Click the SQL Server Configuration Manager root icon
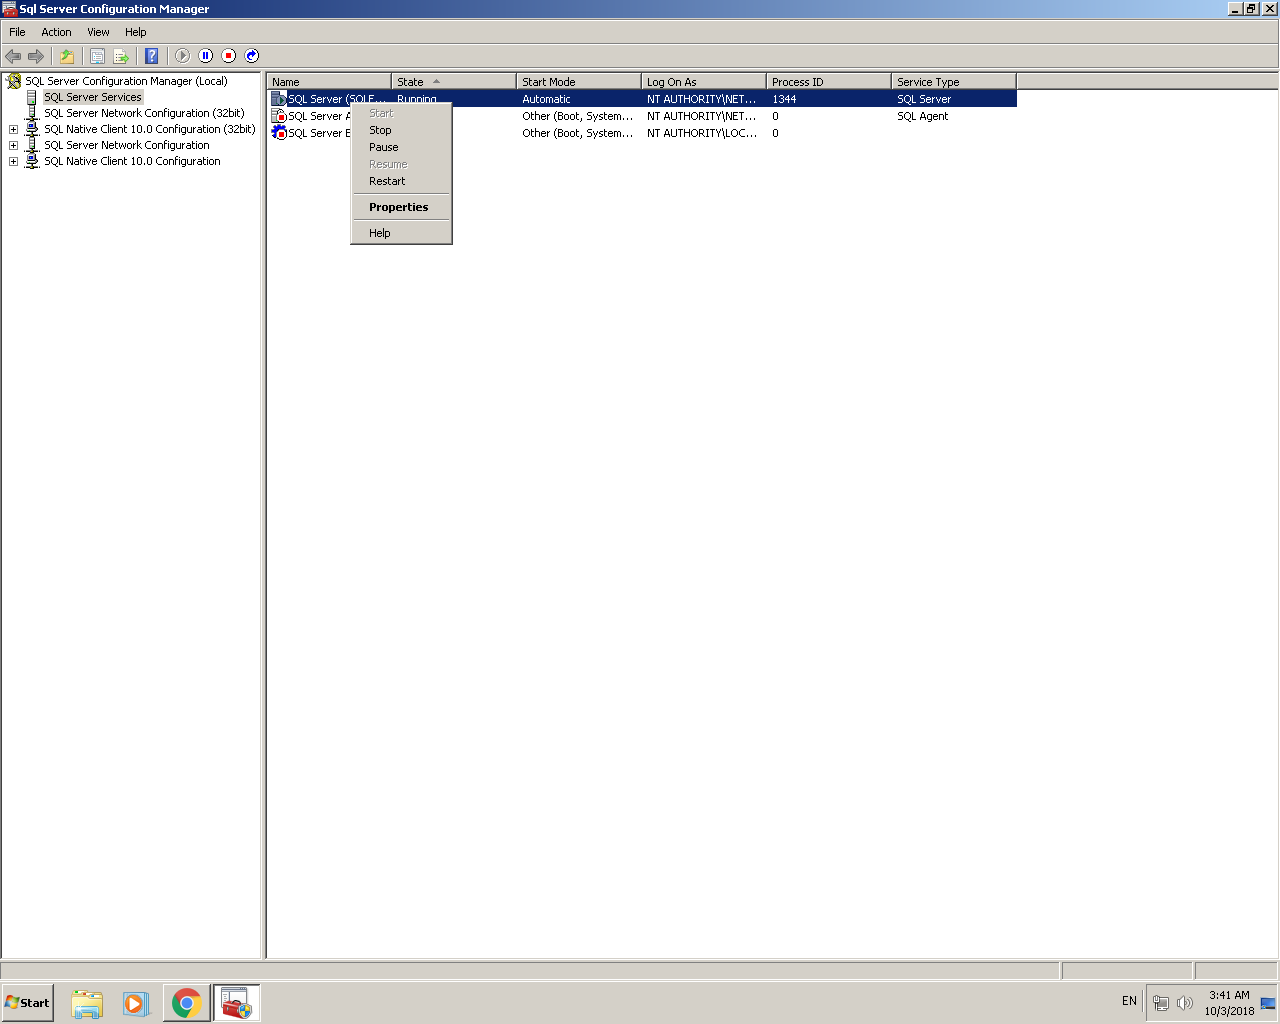 tap(14, 81)
